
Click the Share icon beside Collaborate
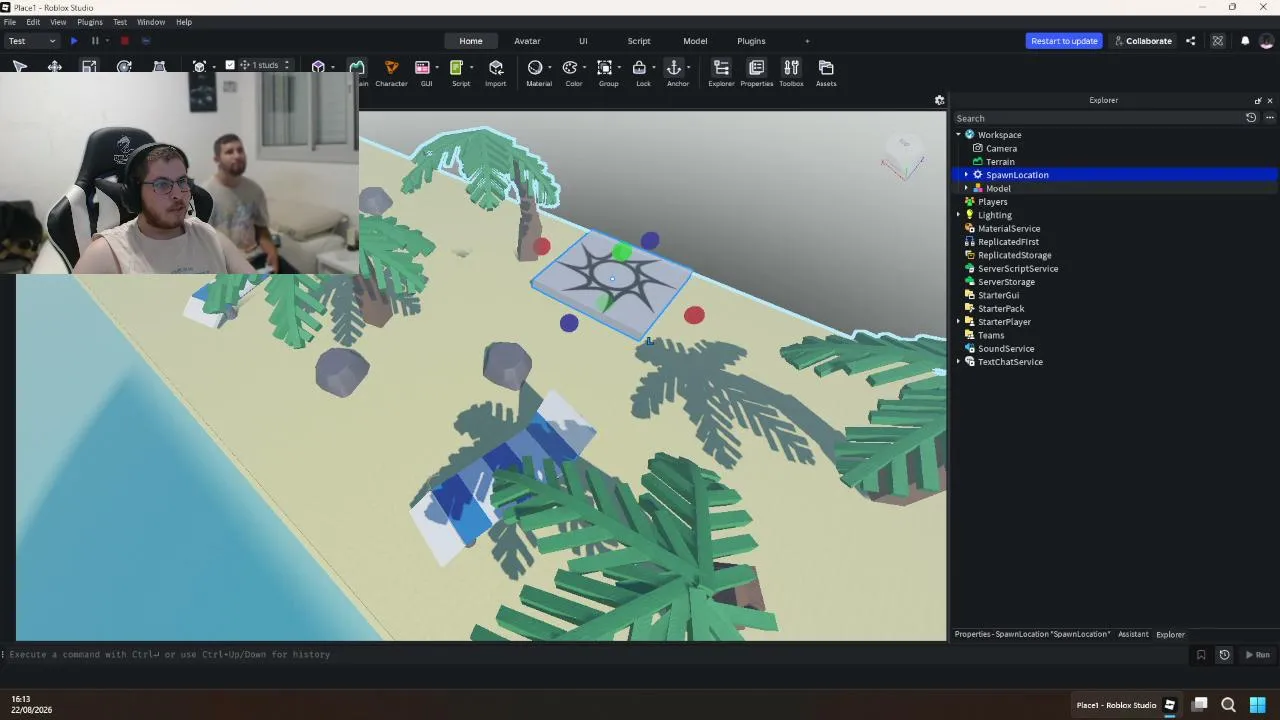(1190, 41)
